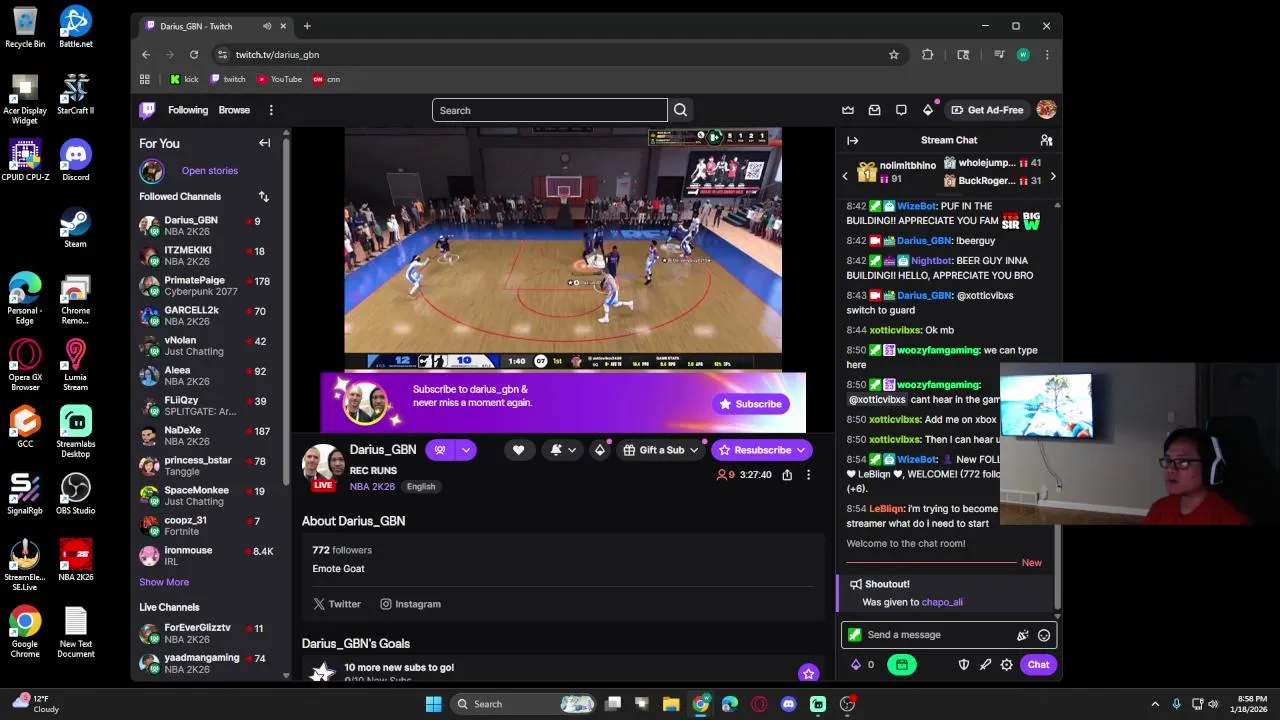
Task: Open the Bits button beside notifications bell
Action: pos(599,450)
